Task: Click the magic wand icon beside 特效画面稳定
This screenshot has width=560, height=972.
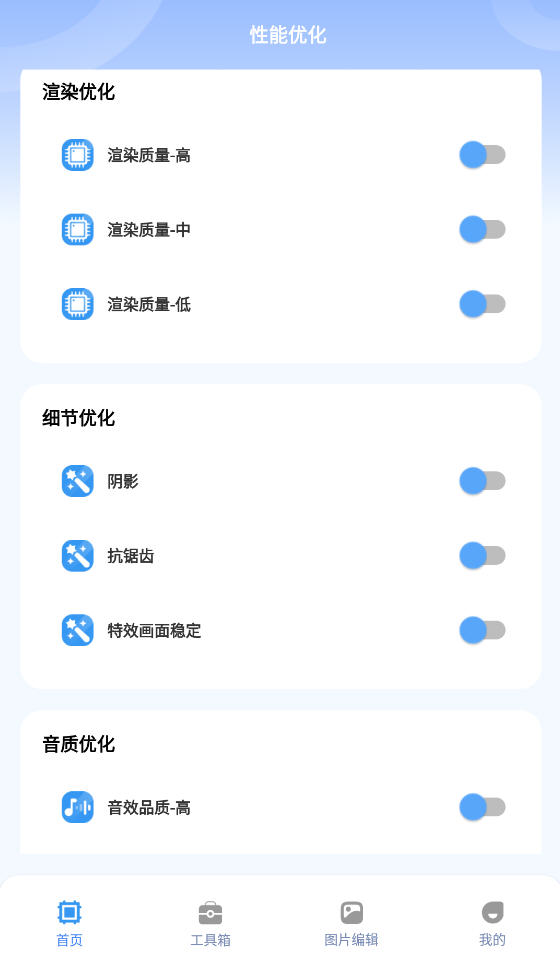Action: [x=78, y=630]
